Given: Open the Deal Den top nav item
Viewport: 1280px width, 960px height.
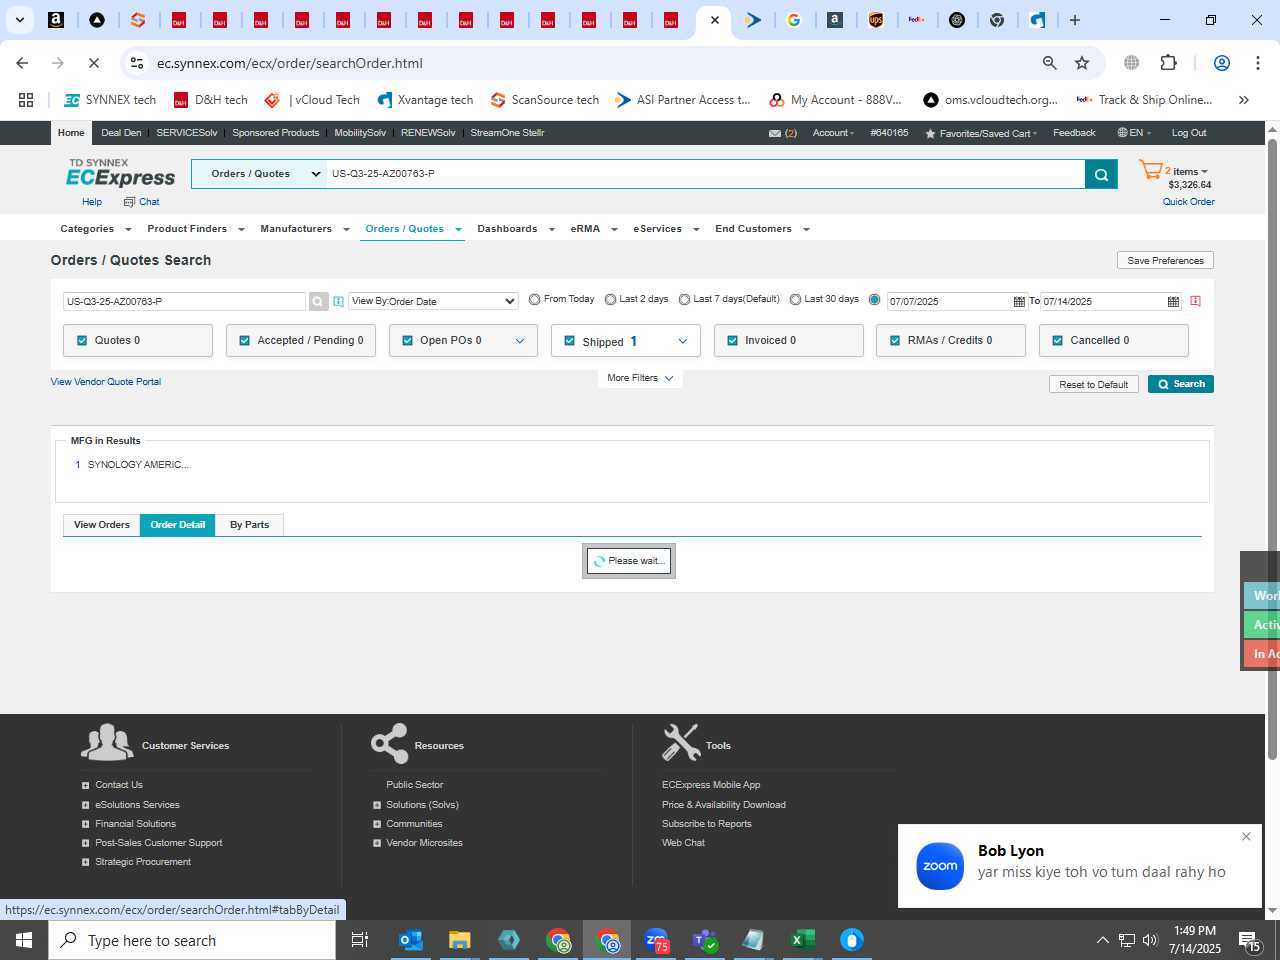Looking at the screenshot, I should 121,133.
